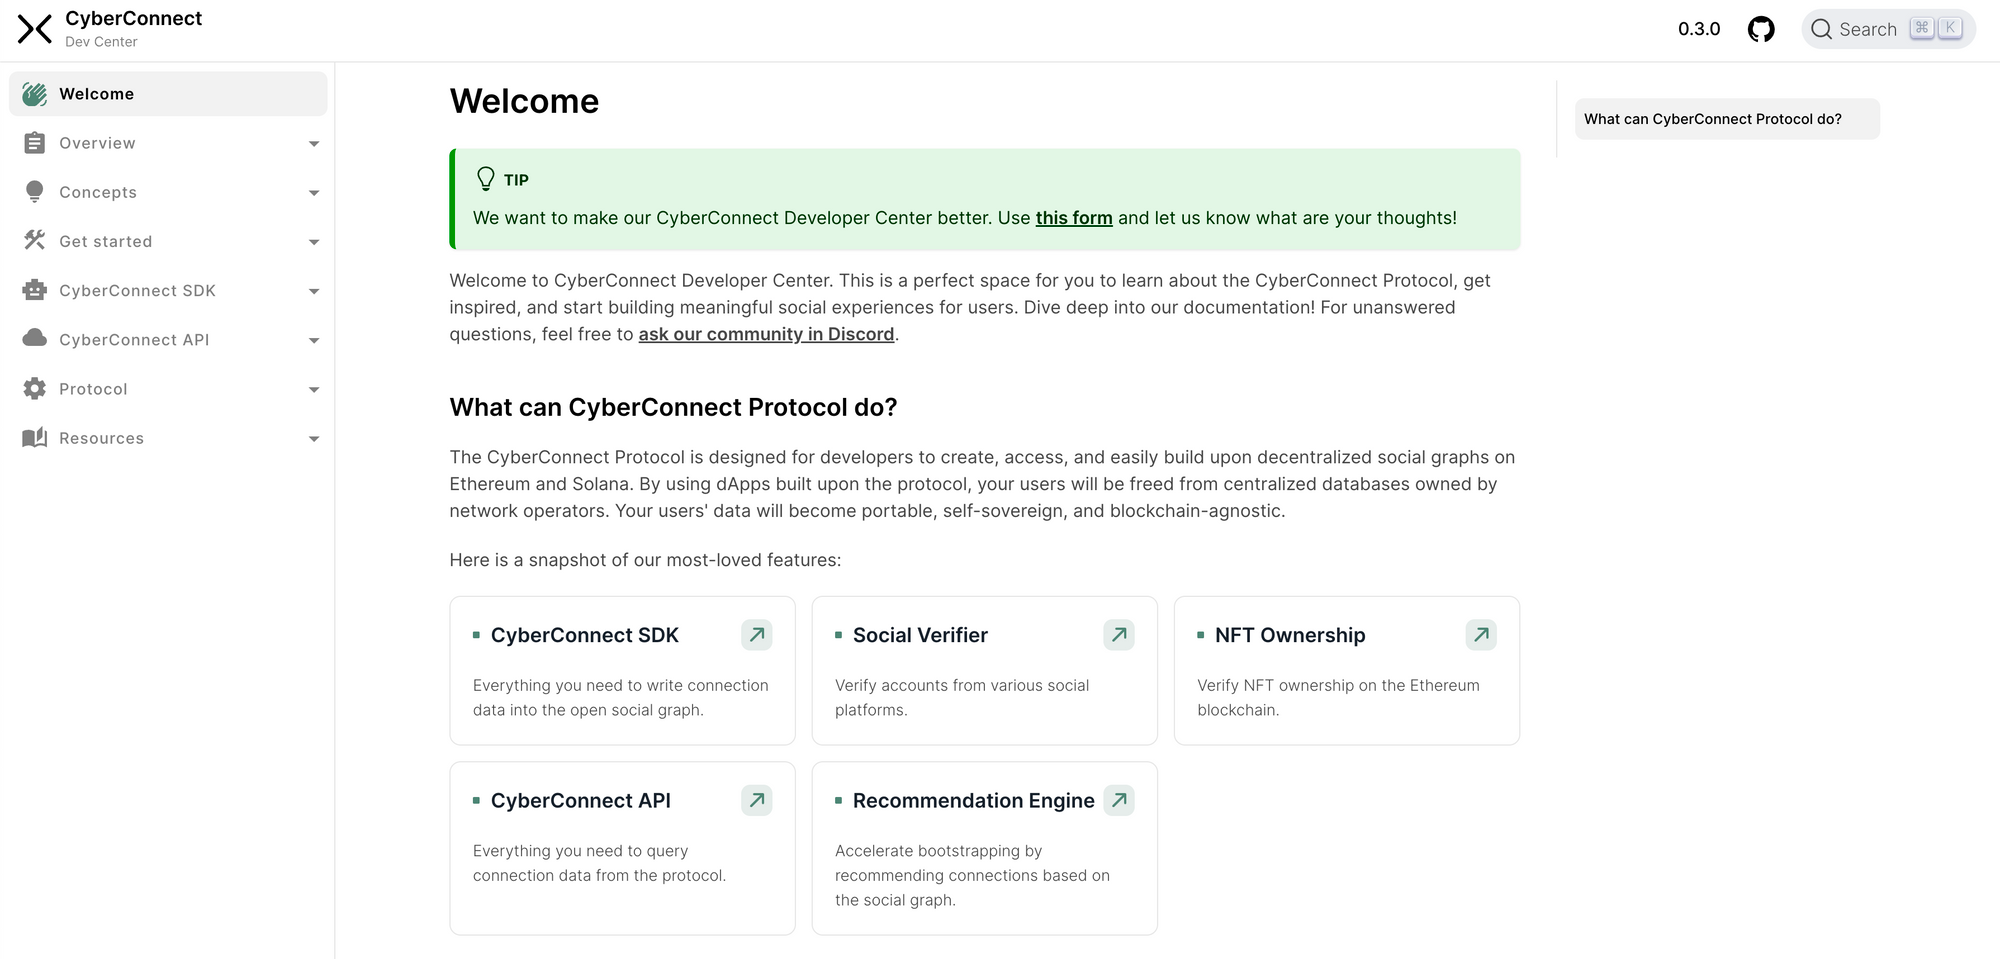Viewport: 2000px width, 959px height.
Task: Open the NFT Ownership card title
Action: [x=1290, y=635]
